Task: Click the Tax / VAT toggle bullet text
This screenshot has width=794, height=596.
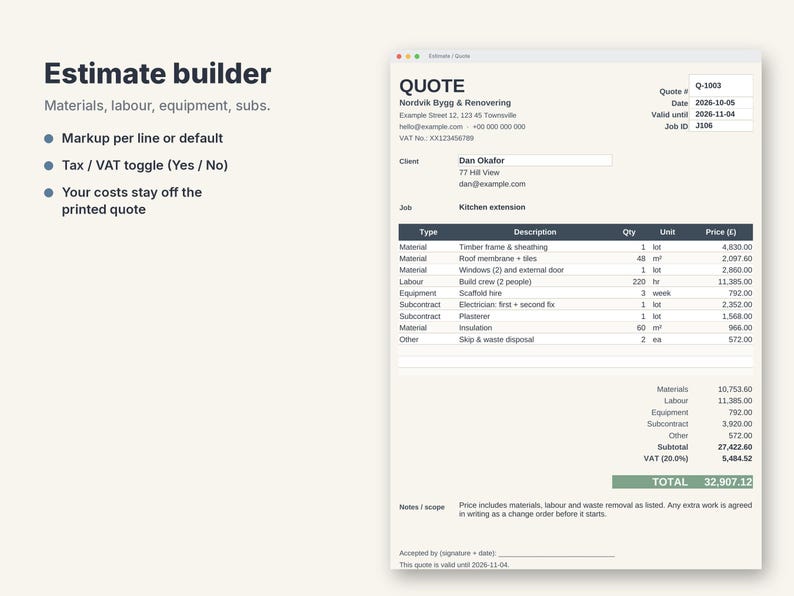Action: click(145, 166)
